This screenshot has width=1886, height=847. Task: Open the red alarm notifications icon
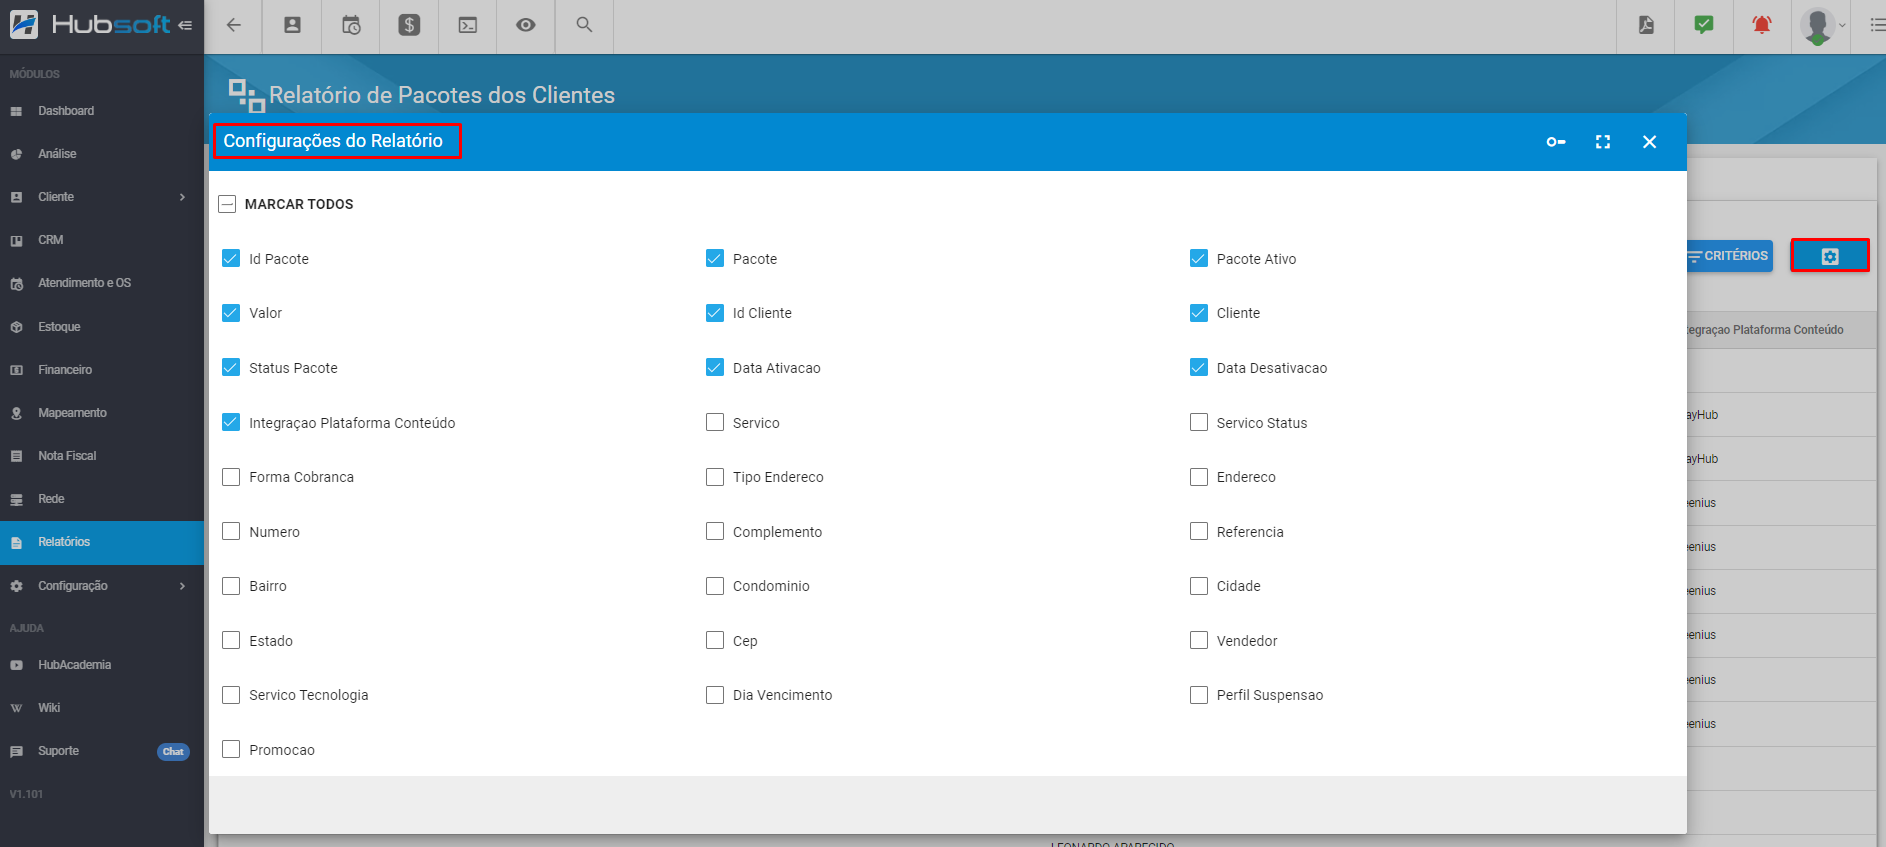1762,26
